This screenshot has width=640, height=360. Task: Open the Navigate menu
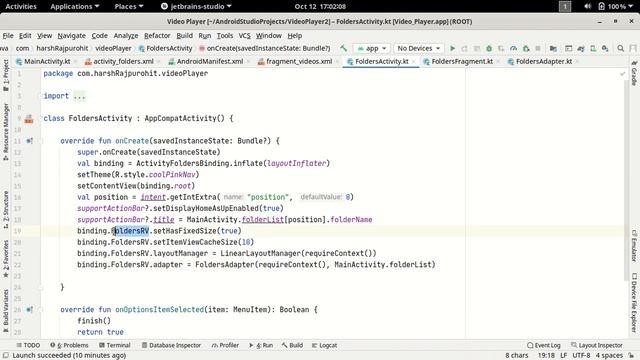coord(71,36)
